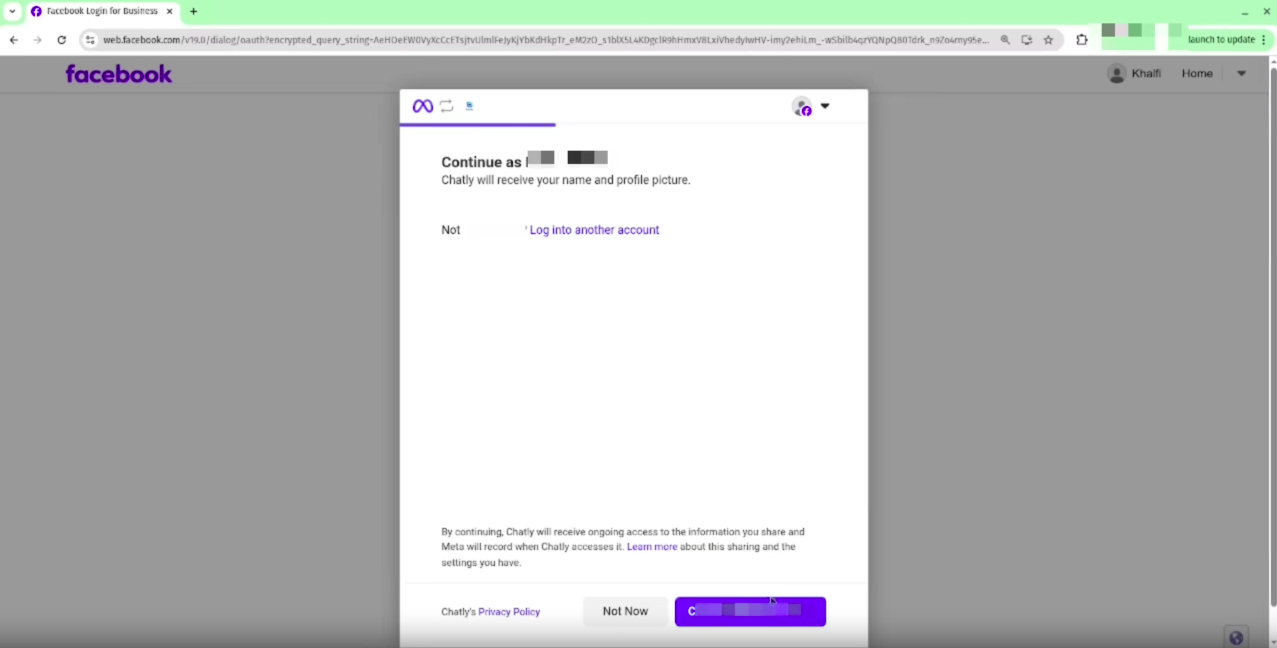Open the Learn more link
The height and width of the screenshot is (648, 1277).
click(x=652, y=547)
